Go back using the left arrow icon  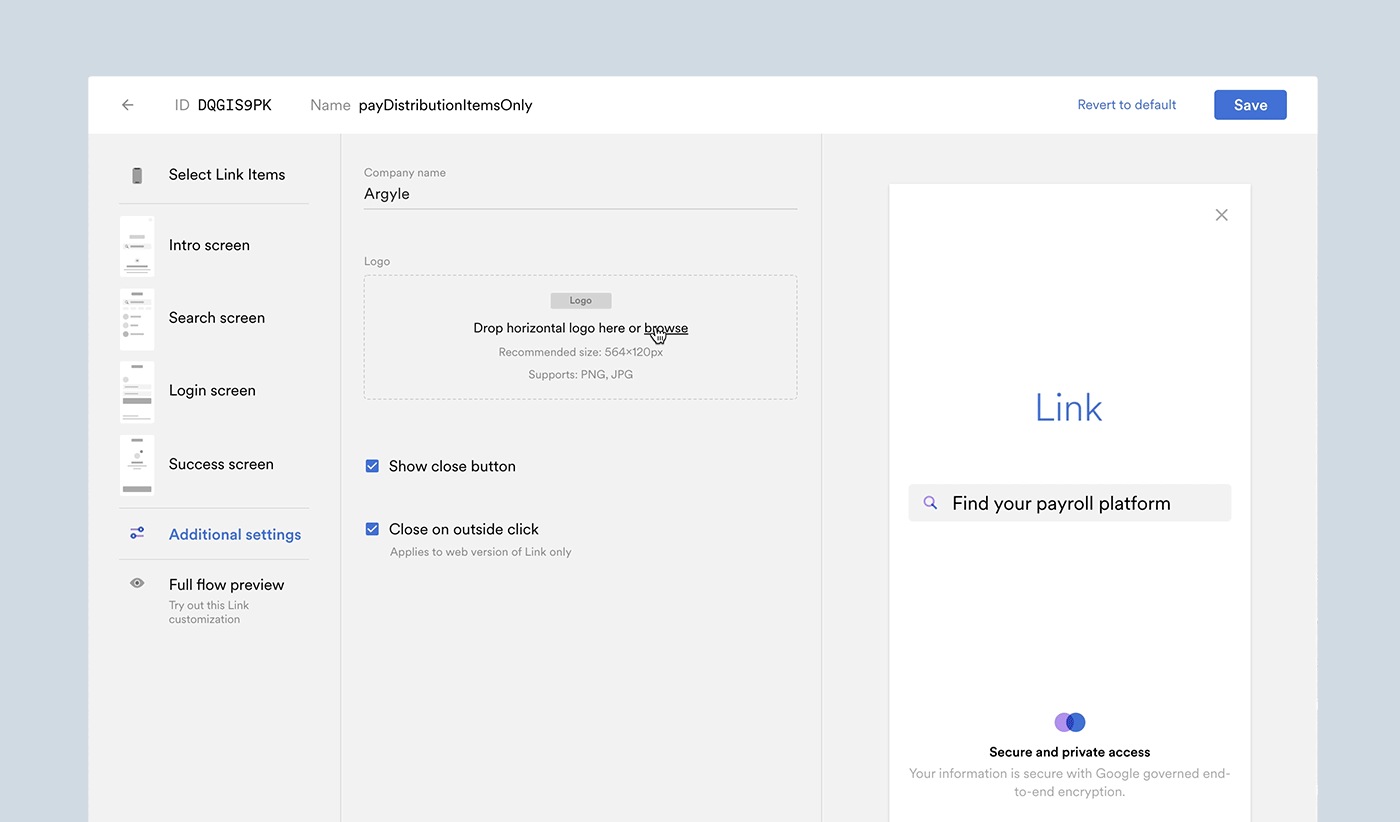[127, 105]
